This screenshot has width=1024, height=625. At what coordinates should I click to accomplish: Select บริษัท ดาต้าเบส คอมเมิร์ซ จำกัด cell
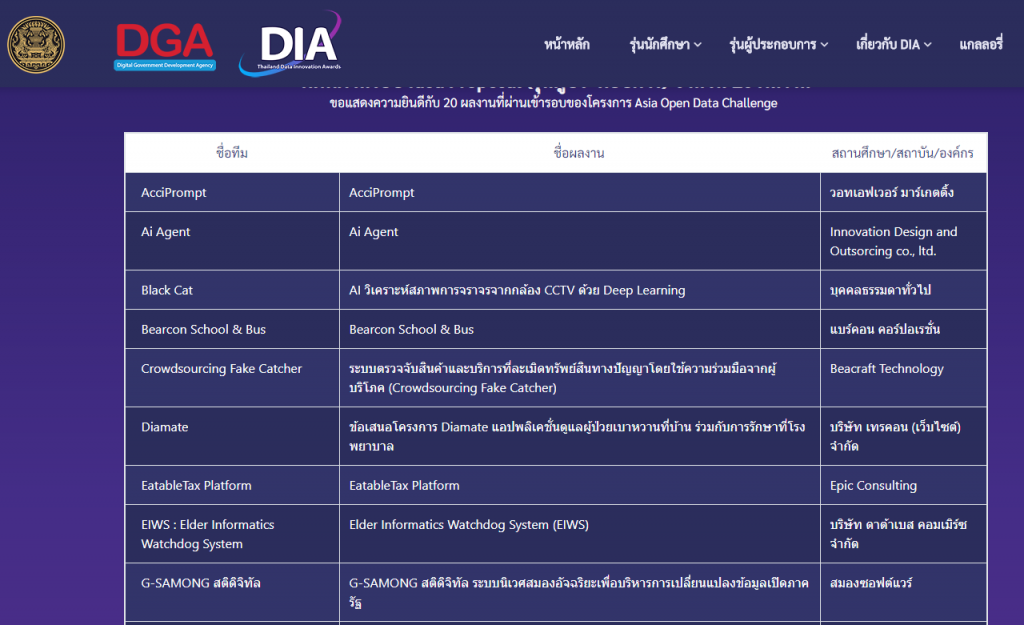903,534
